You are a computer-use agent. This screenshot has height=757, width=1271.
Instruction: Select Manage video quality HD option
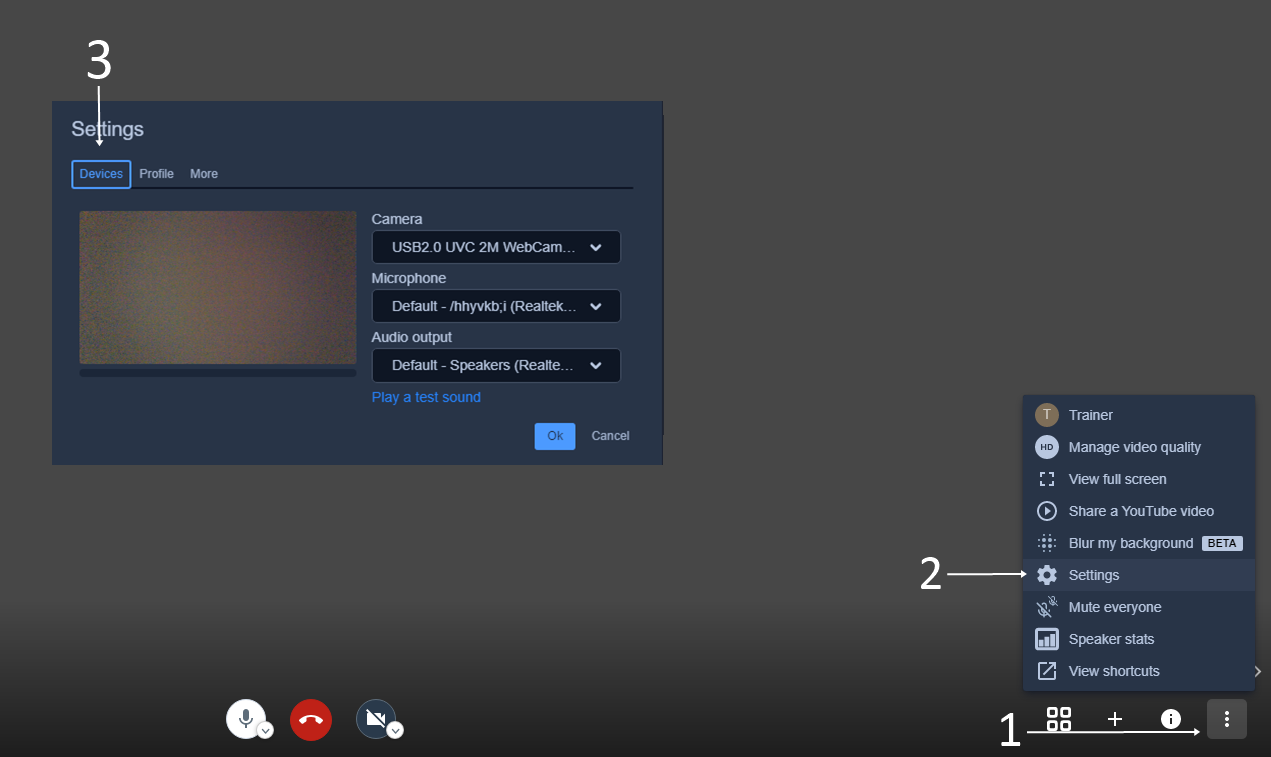coord(1139,447)
